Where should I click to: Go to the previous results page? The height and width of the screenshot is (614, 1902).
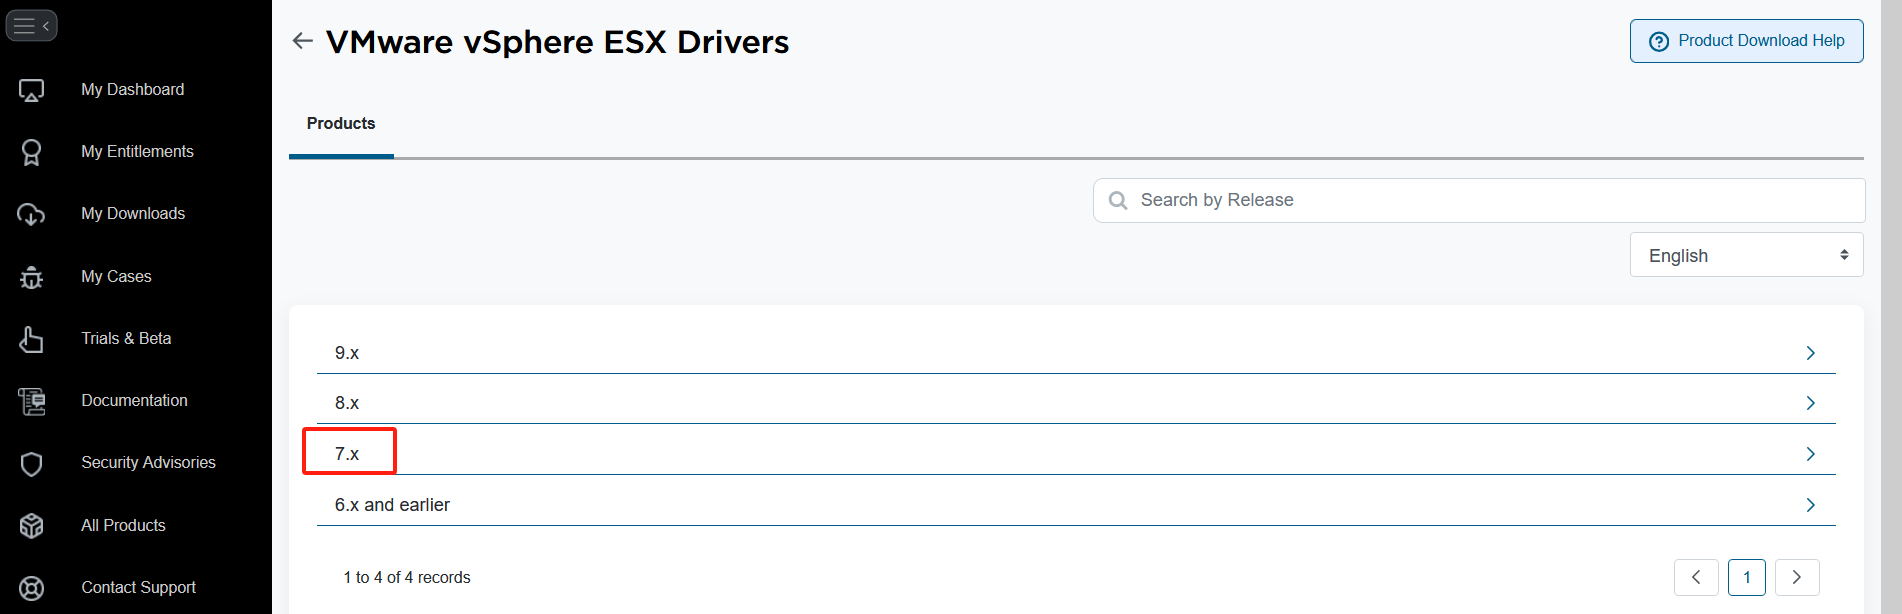1696,577
